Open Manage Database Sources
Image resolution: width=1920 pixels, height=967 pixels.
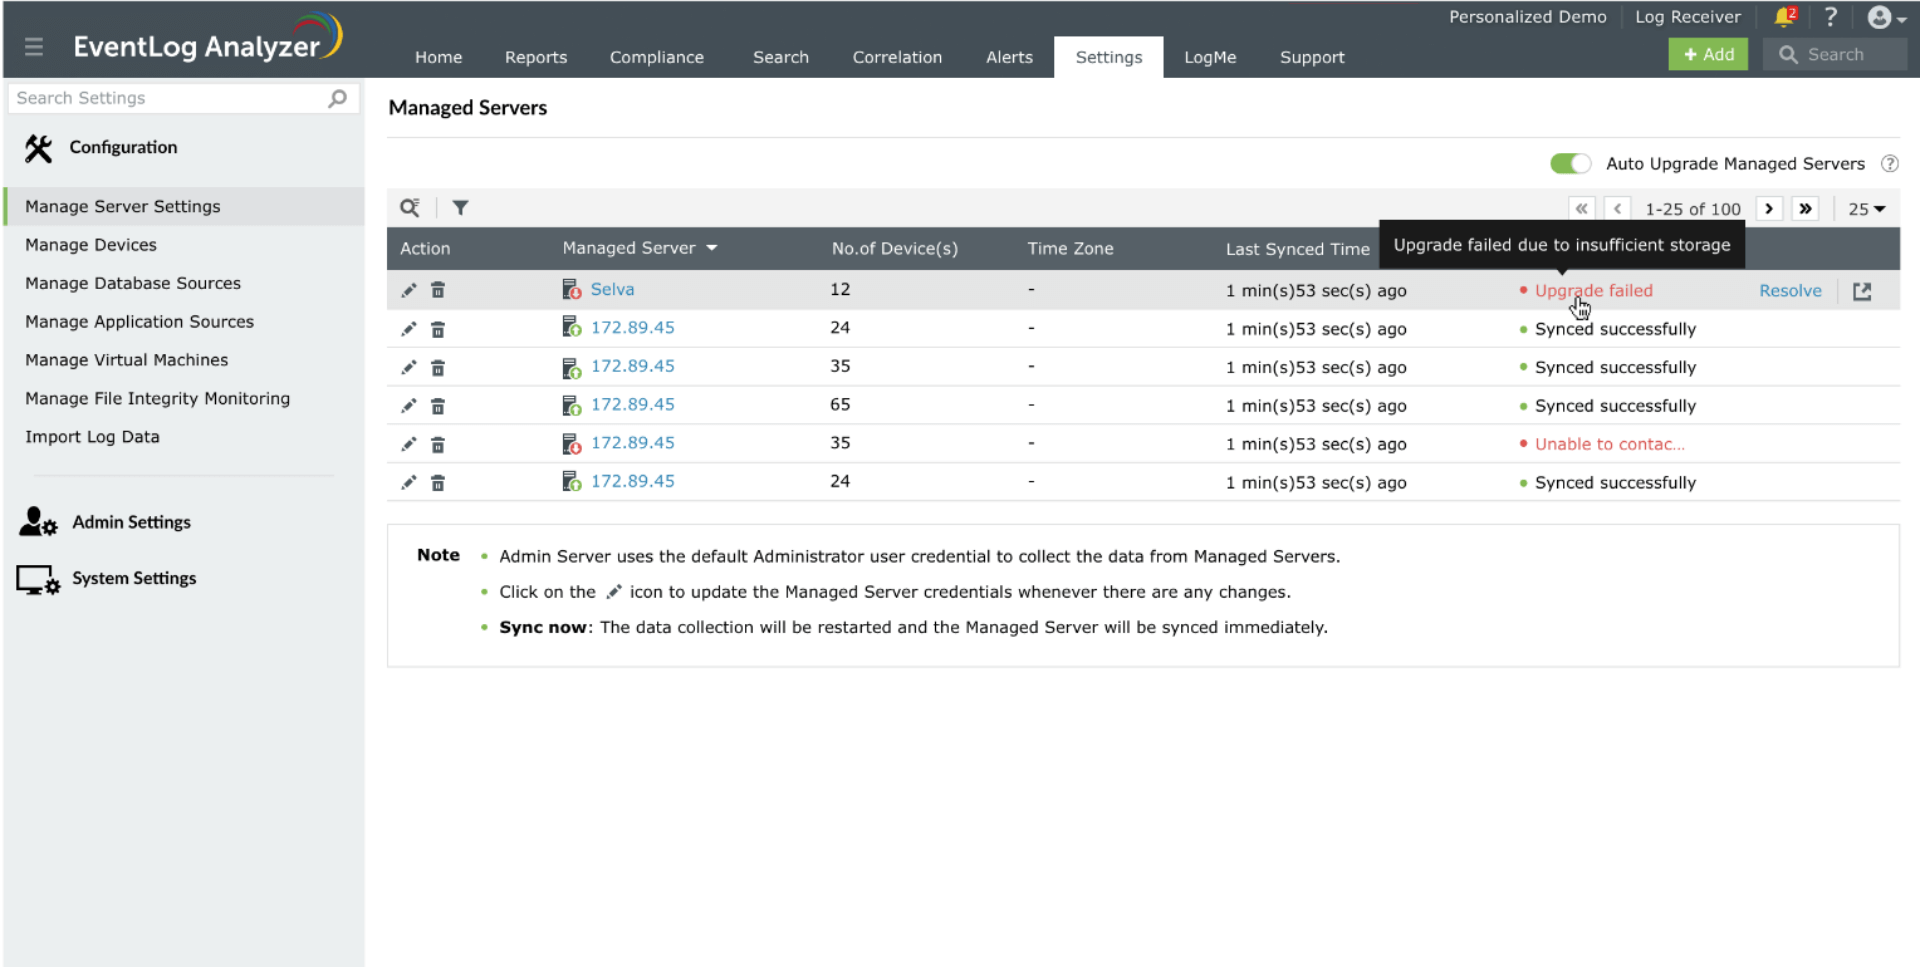tap(133, 283)
